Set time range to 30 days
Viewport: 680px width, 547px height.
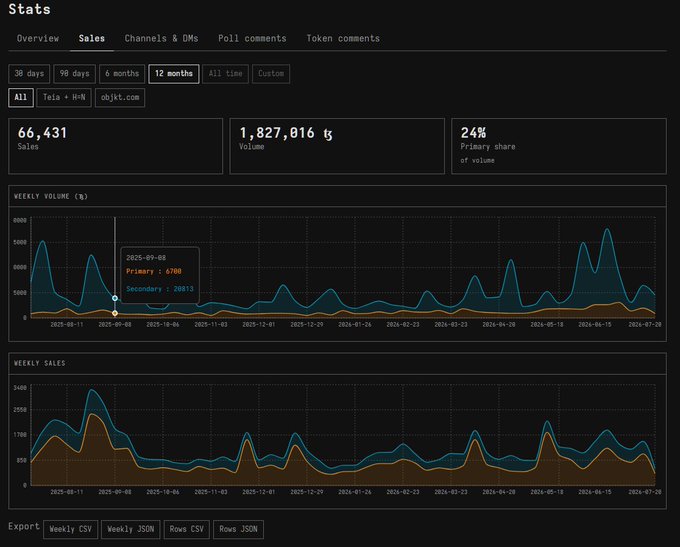pos(29,74)
